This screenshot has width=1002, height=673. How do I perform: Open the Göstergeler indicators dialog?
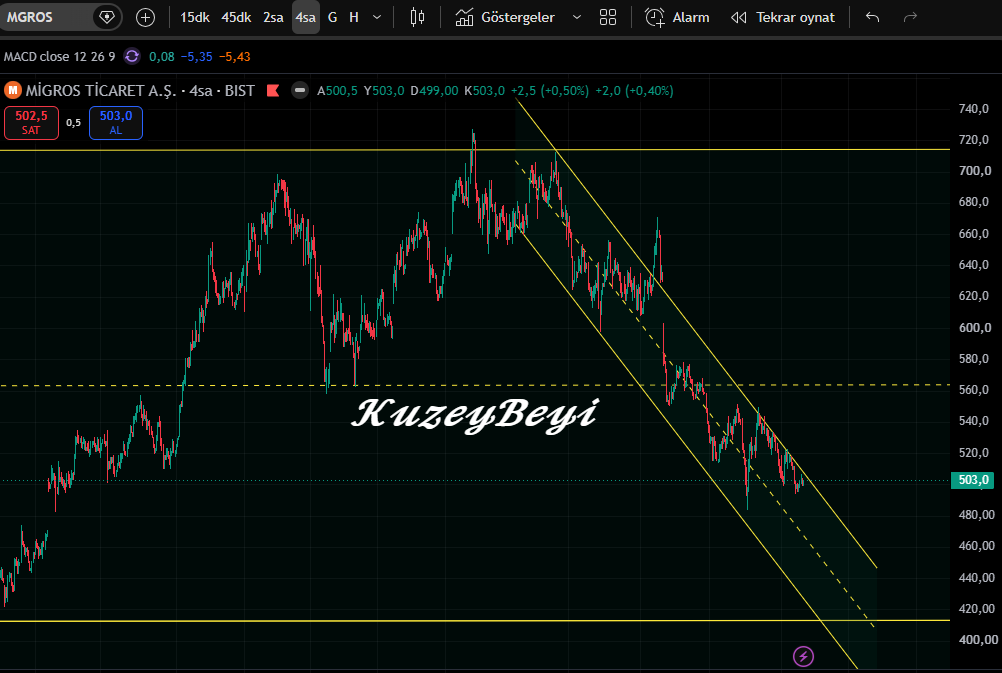pos(505,17)
